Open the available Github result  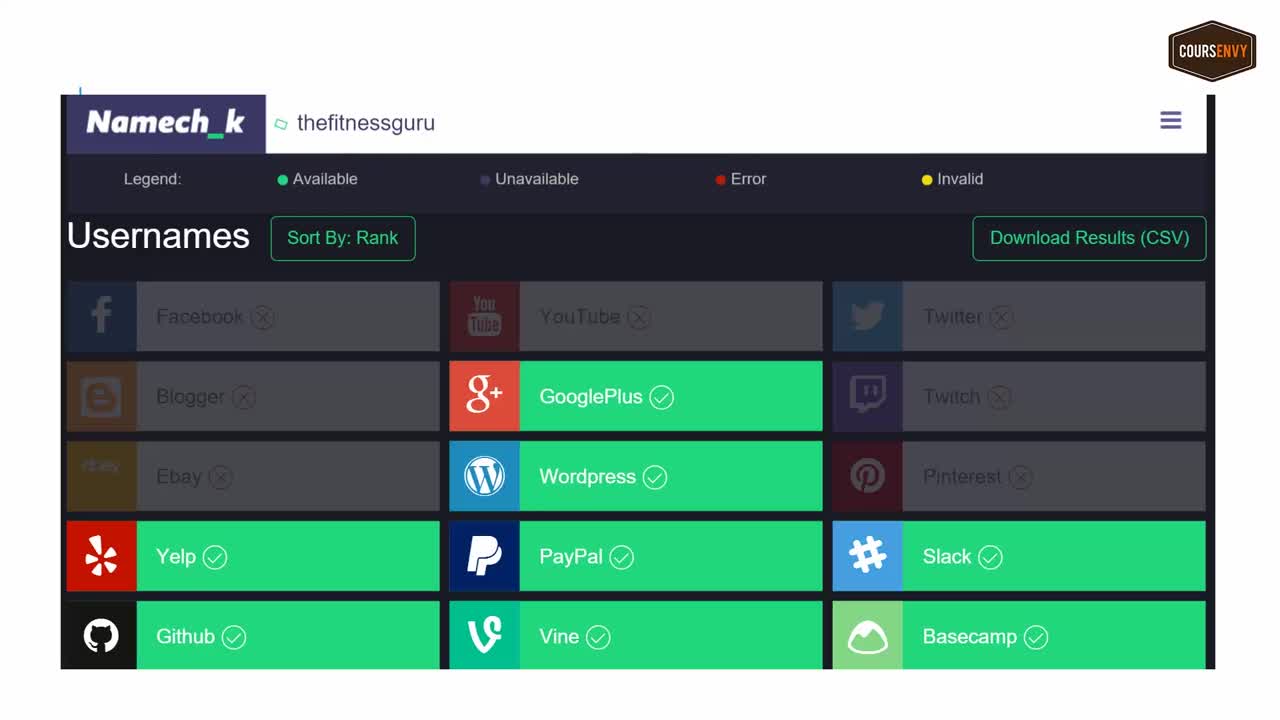click(253, 635)
